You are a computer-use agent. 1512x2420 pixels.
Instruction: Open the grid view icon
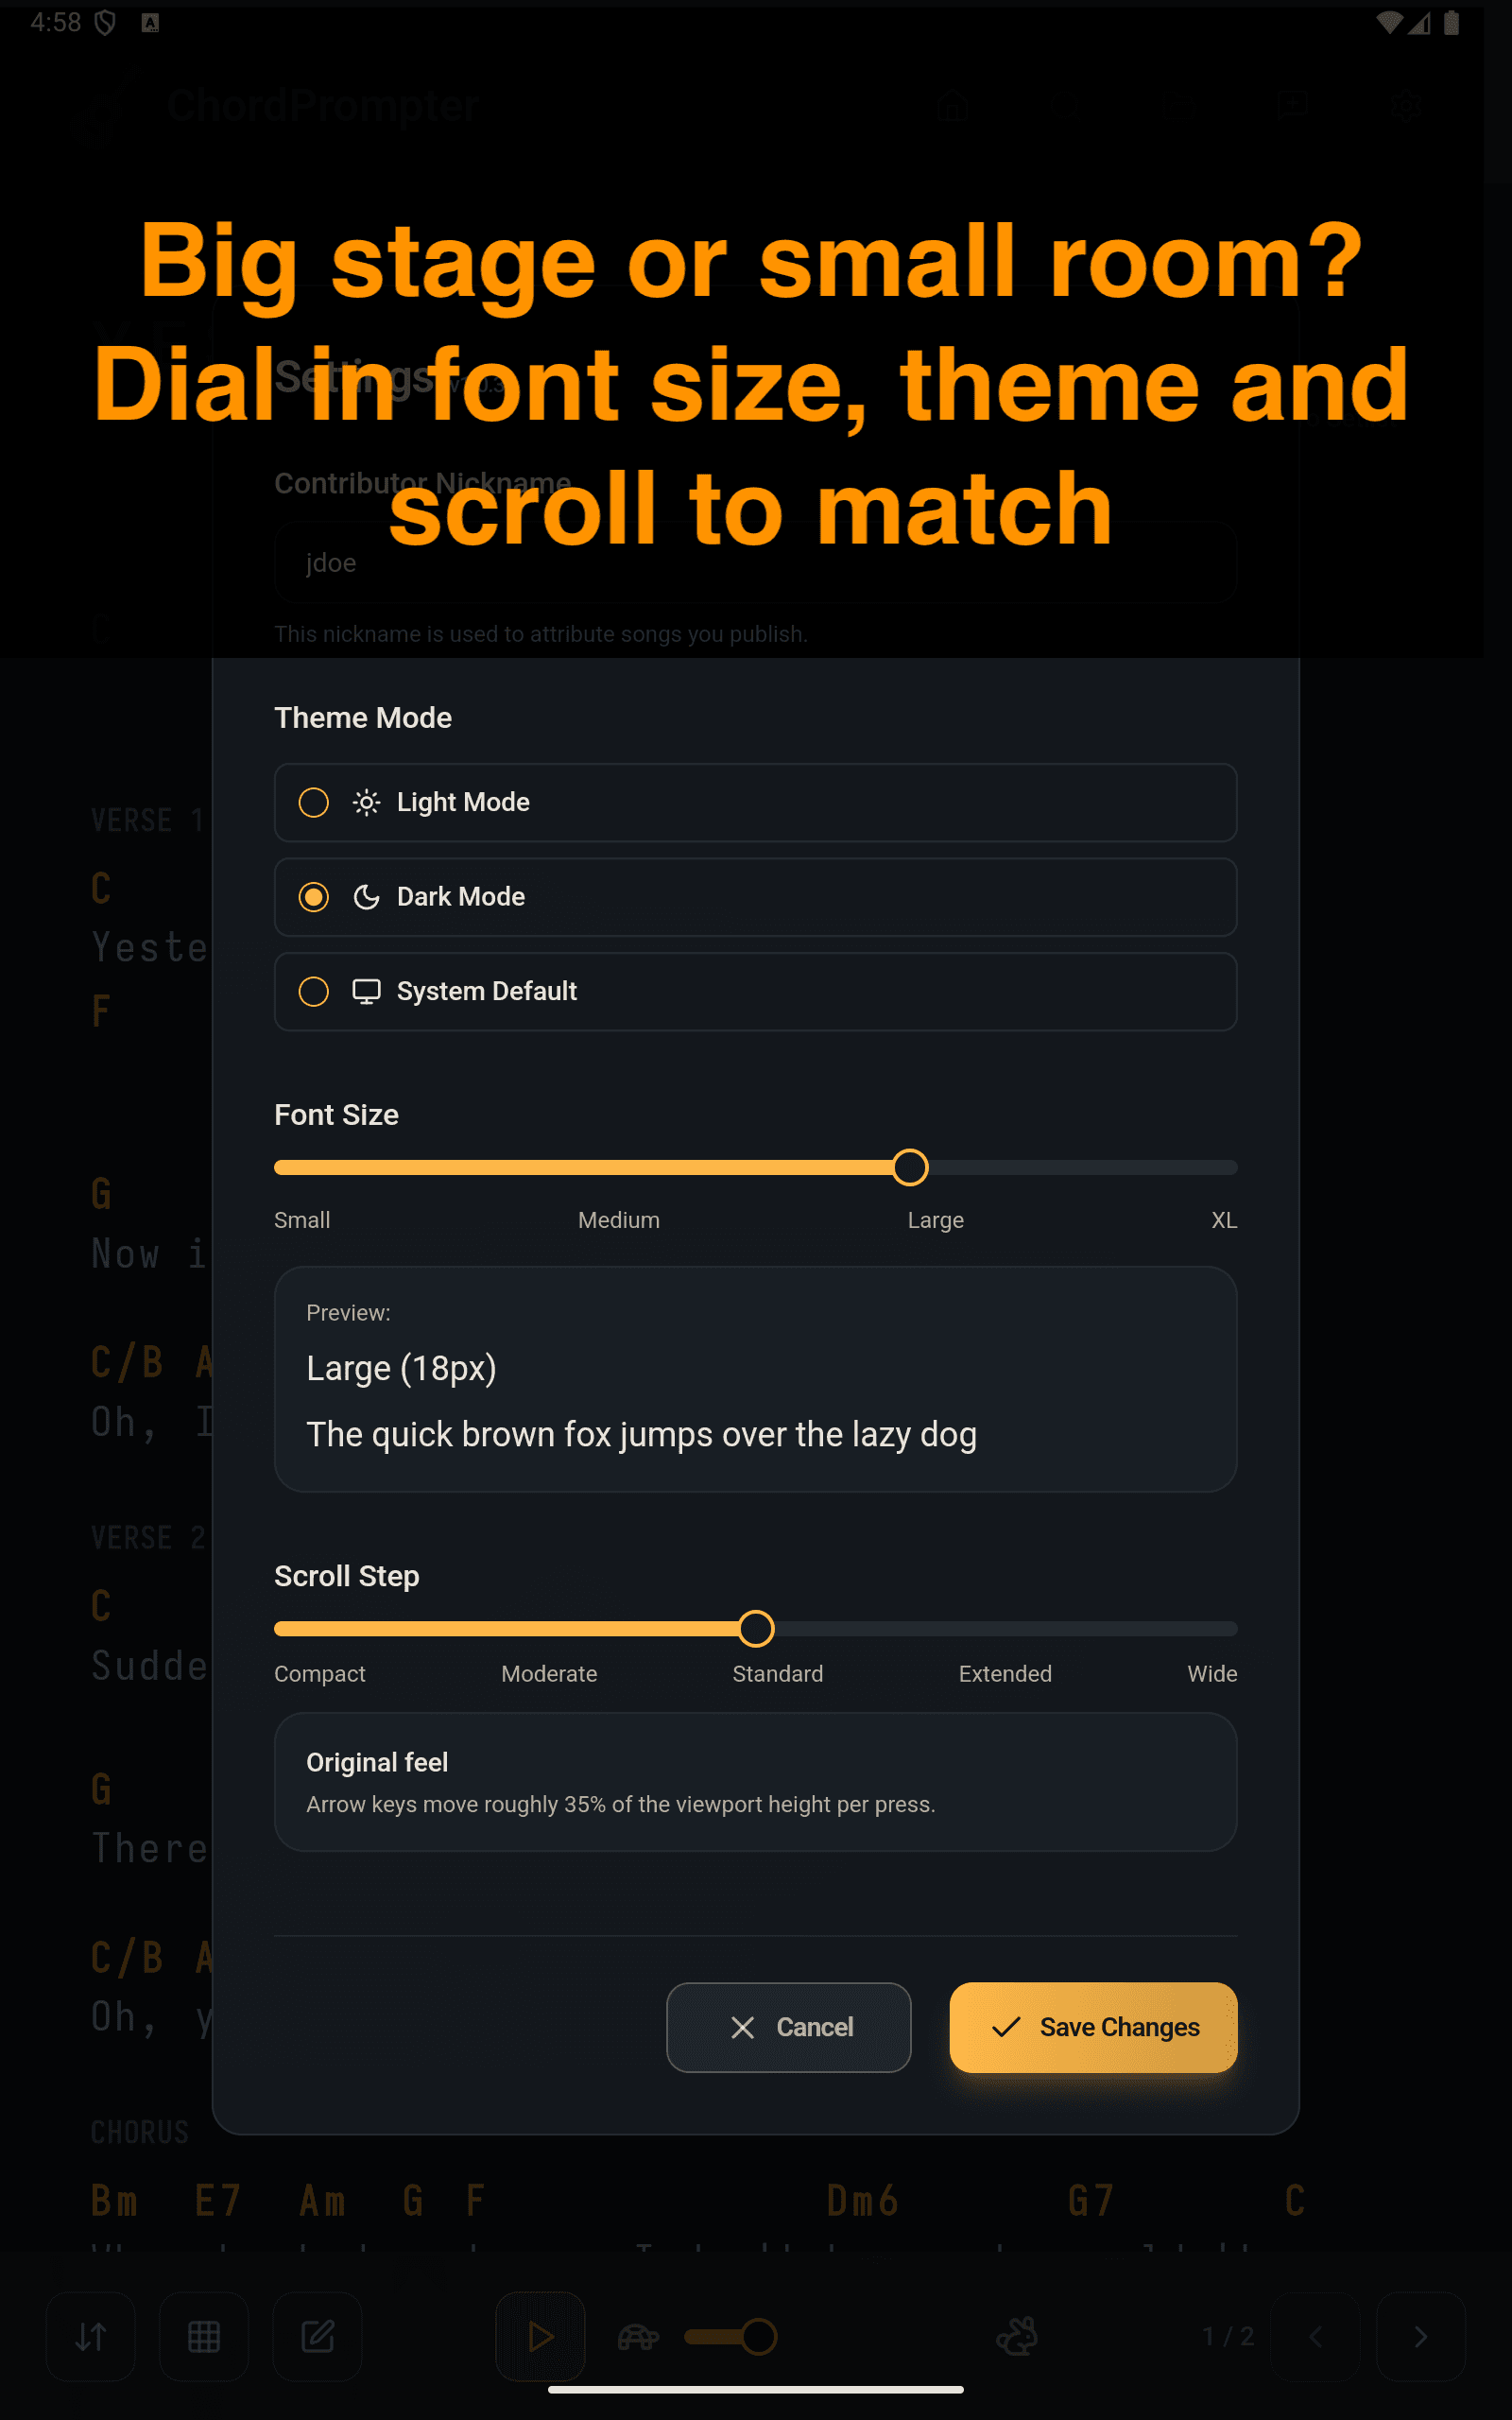[x=204, y=2337]
